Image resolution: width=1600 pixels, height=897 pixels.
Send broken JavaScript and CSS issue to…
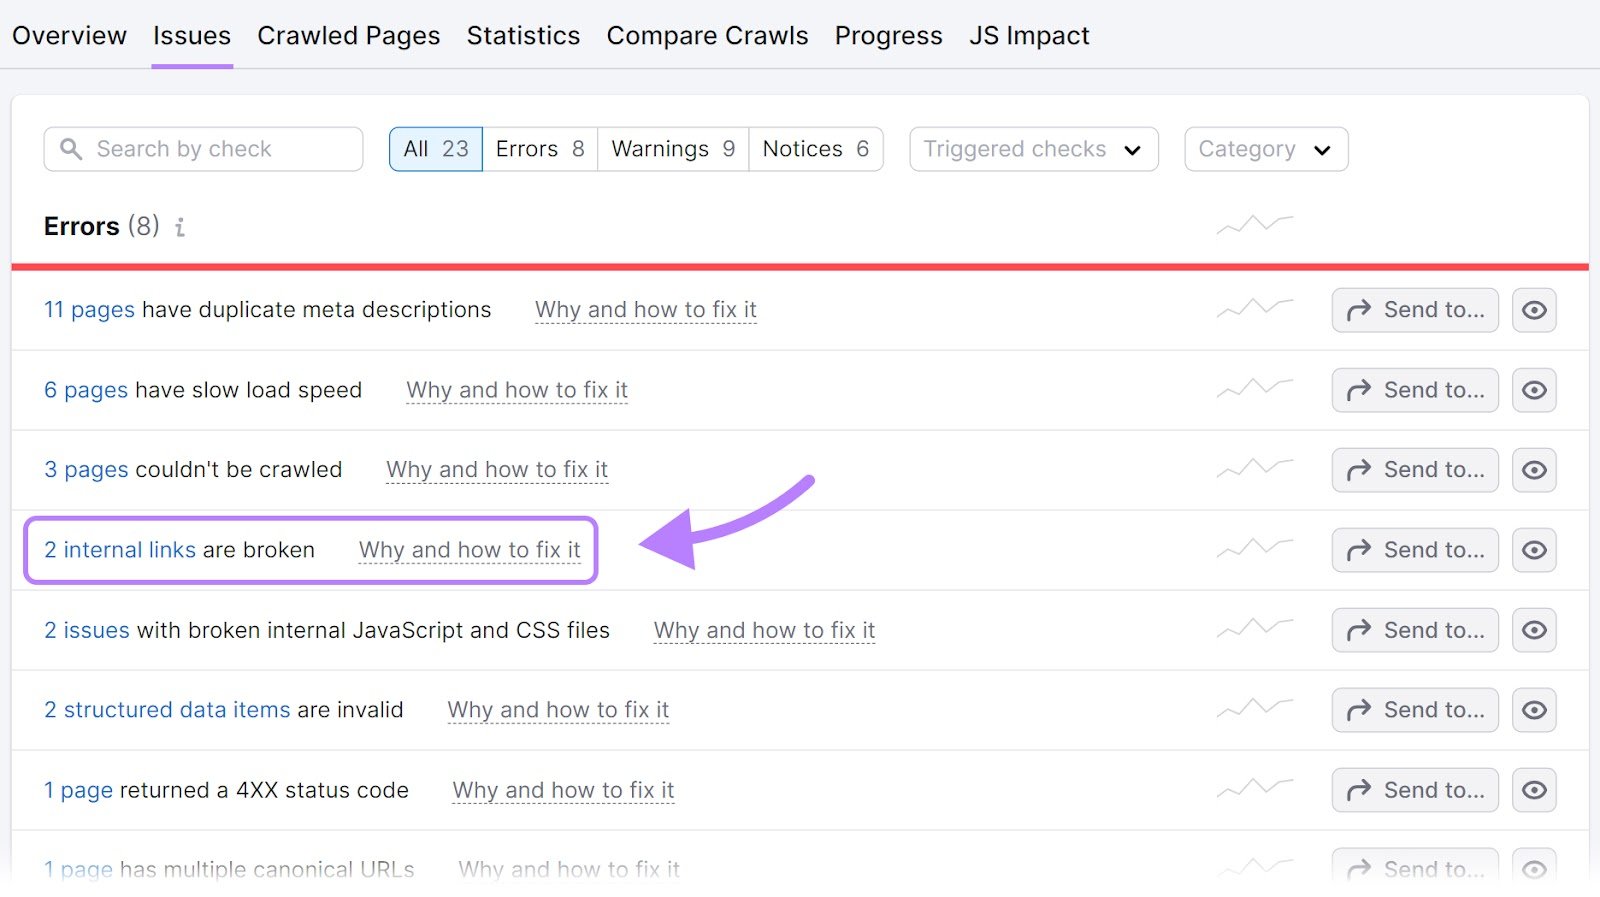(1415, 630)
